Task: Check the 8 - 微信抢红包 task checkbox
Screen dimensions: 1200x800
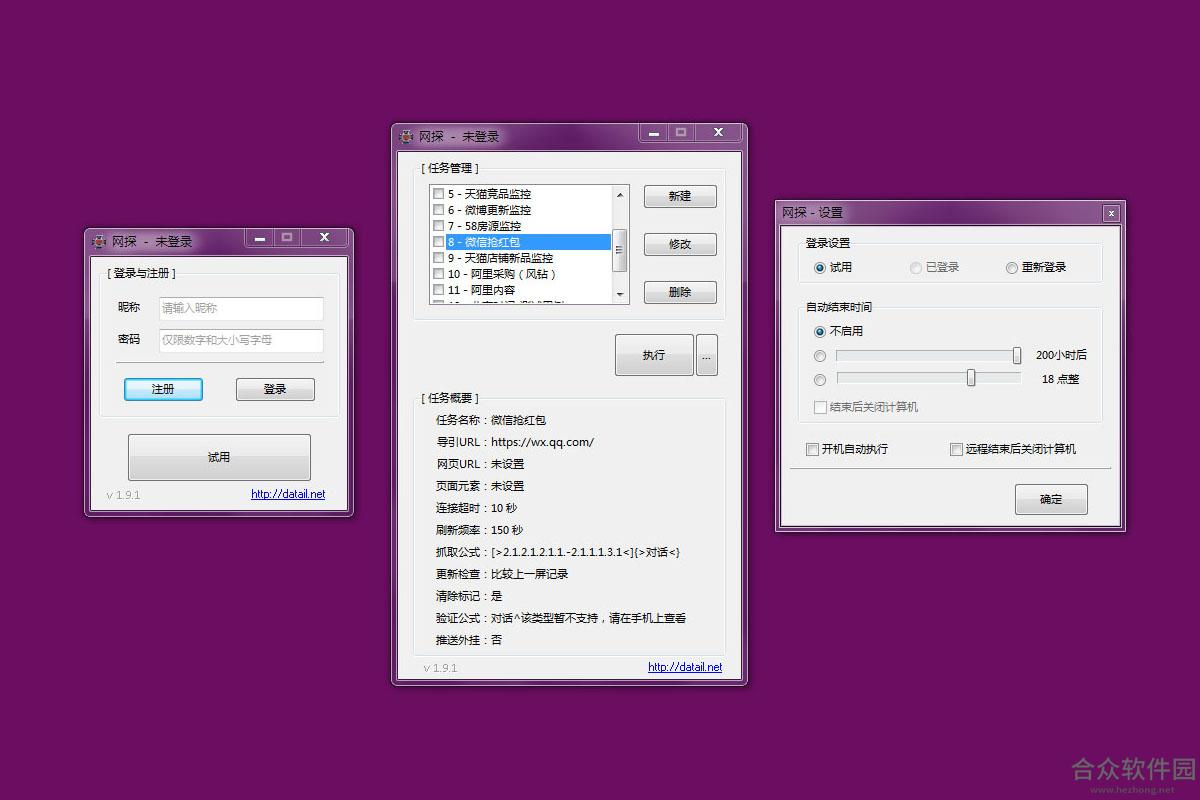Action: [x=438, y=242]
